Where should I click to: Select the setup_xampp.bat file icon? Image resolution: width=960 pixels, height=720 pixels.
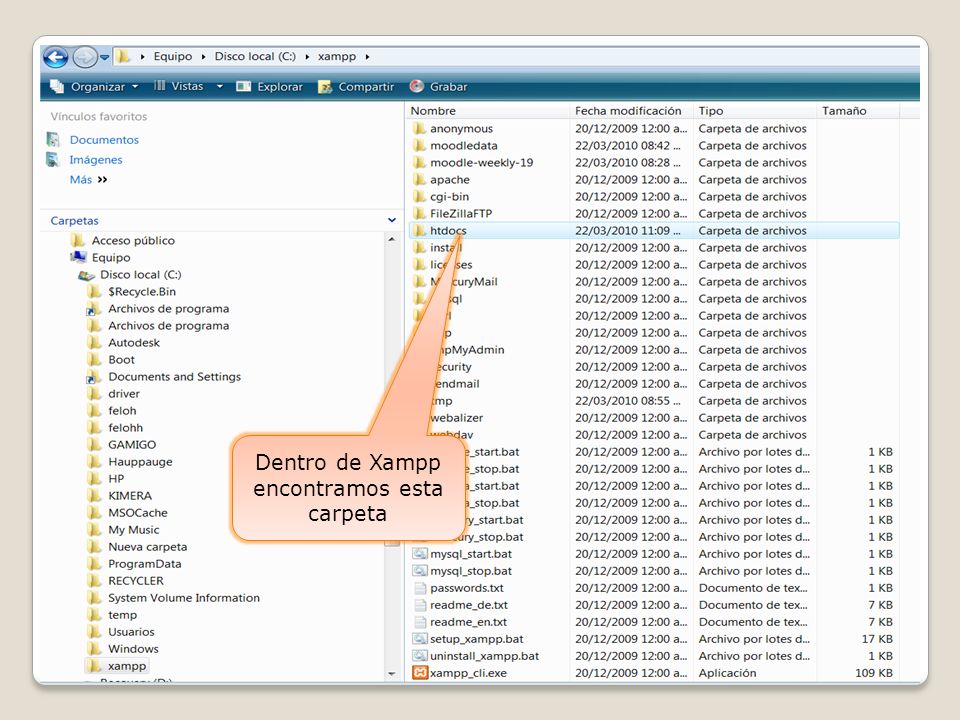coord(419,639)
